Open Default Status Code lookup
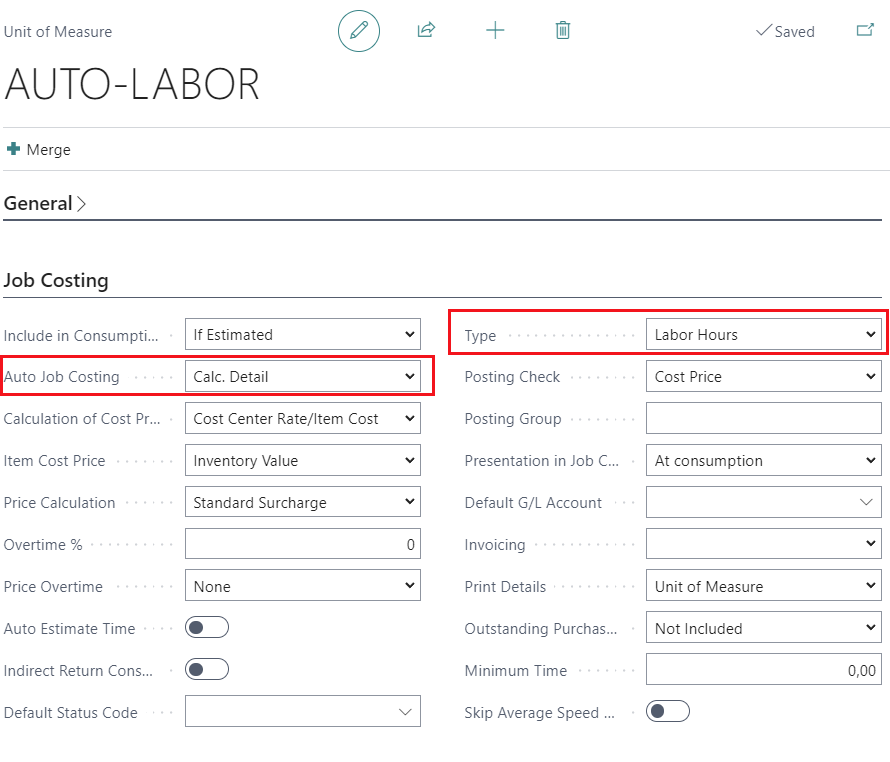This screenshot has height=762, width=890. (x=303, y=711)
